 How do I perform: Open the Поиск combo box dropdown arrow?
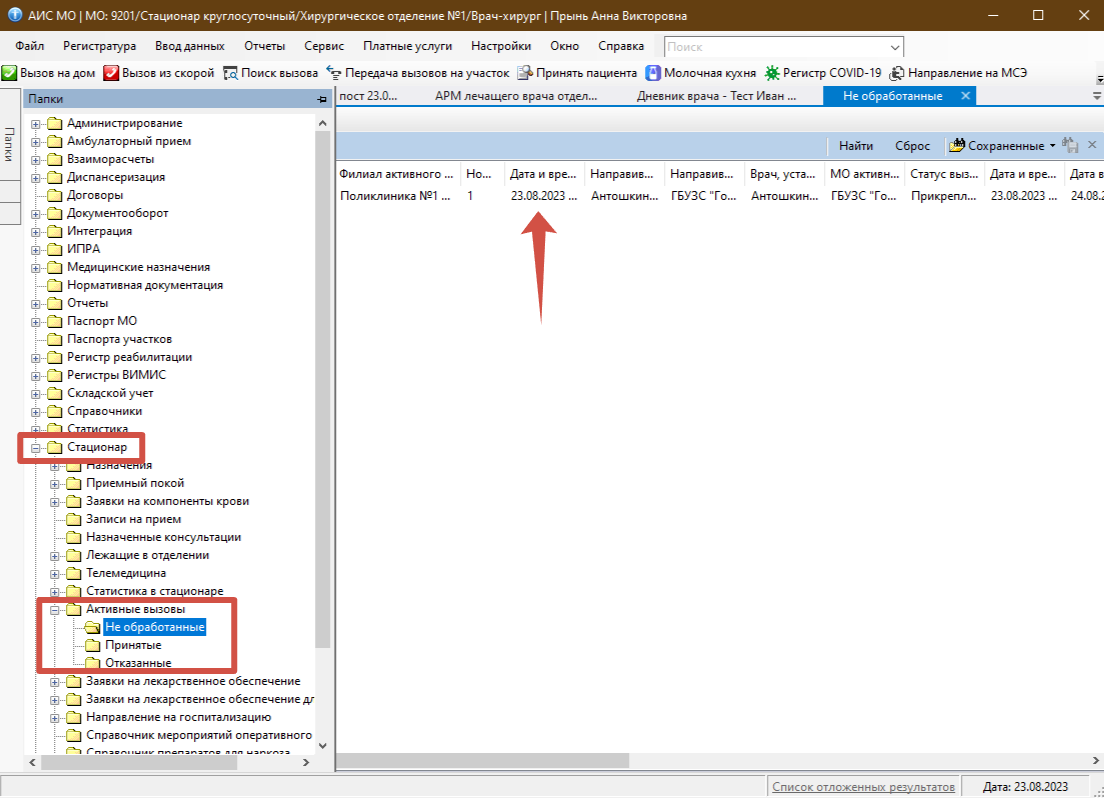895,47
